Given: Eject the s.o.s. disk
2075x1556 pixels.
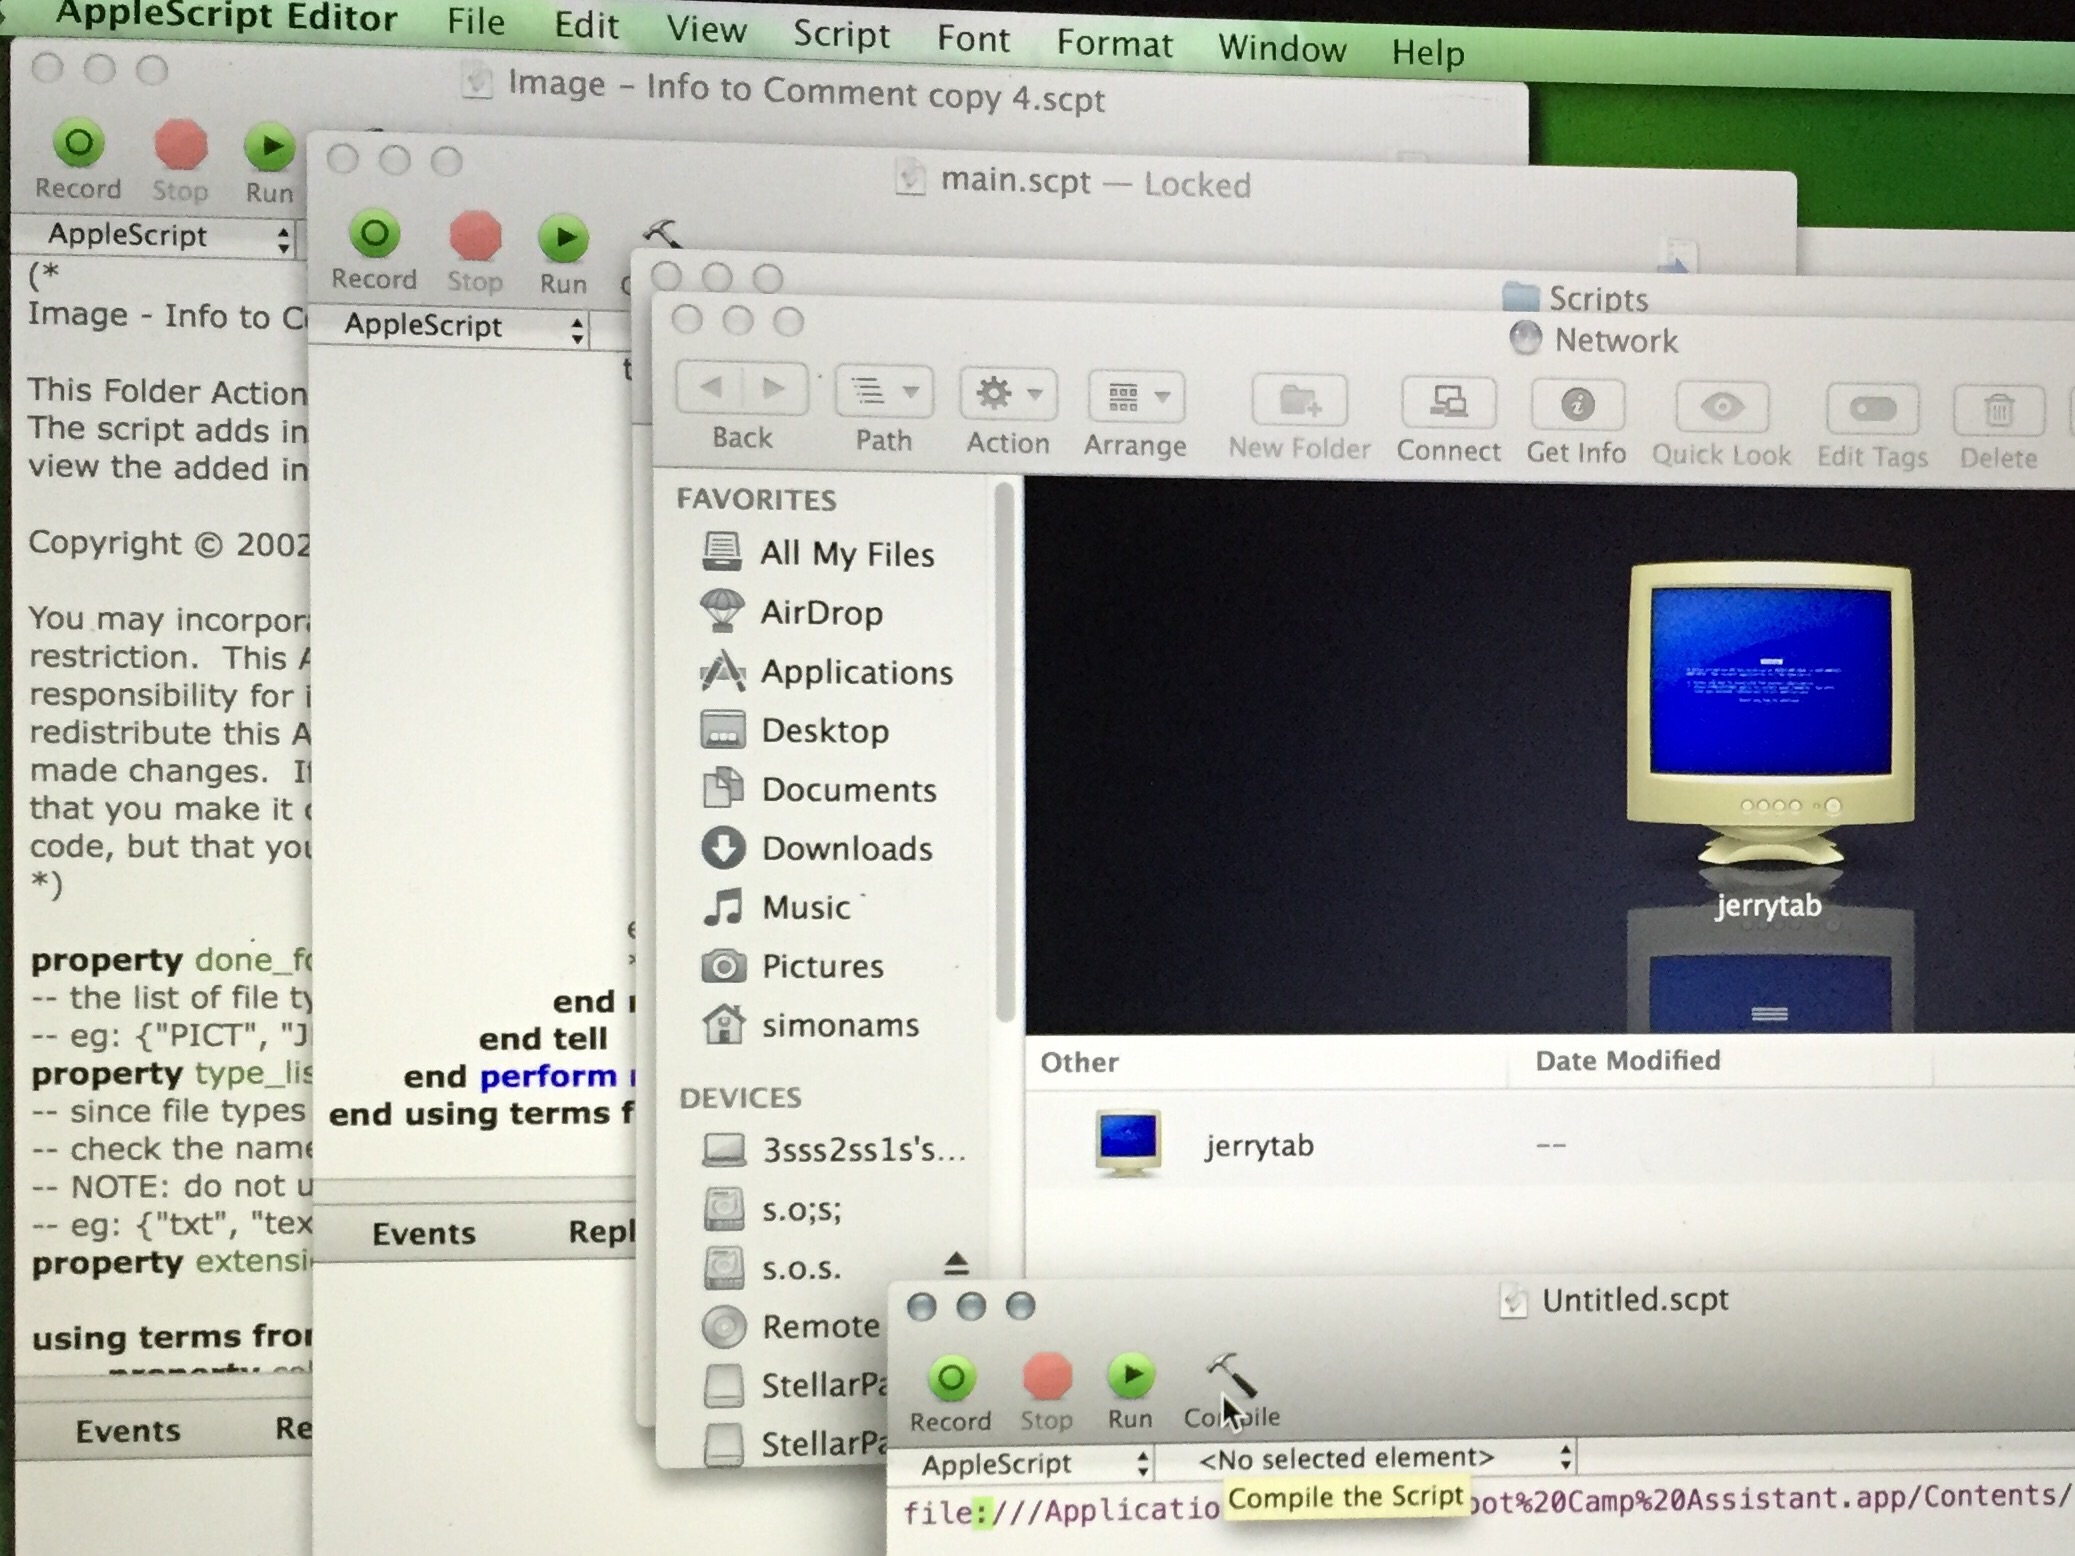Looking at the screenshot, I should click(956, 1264).
